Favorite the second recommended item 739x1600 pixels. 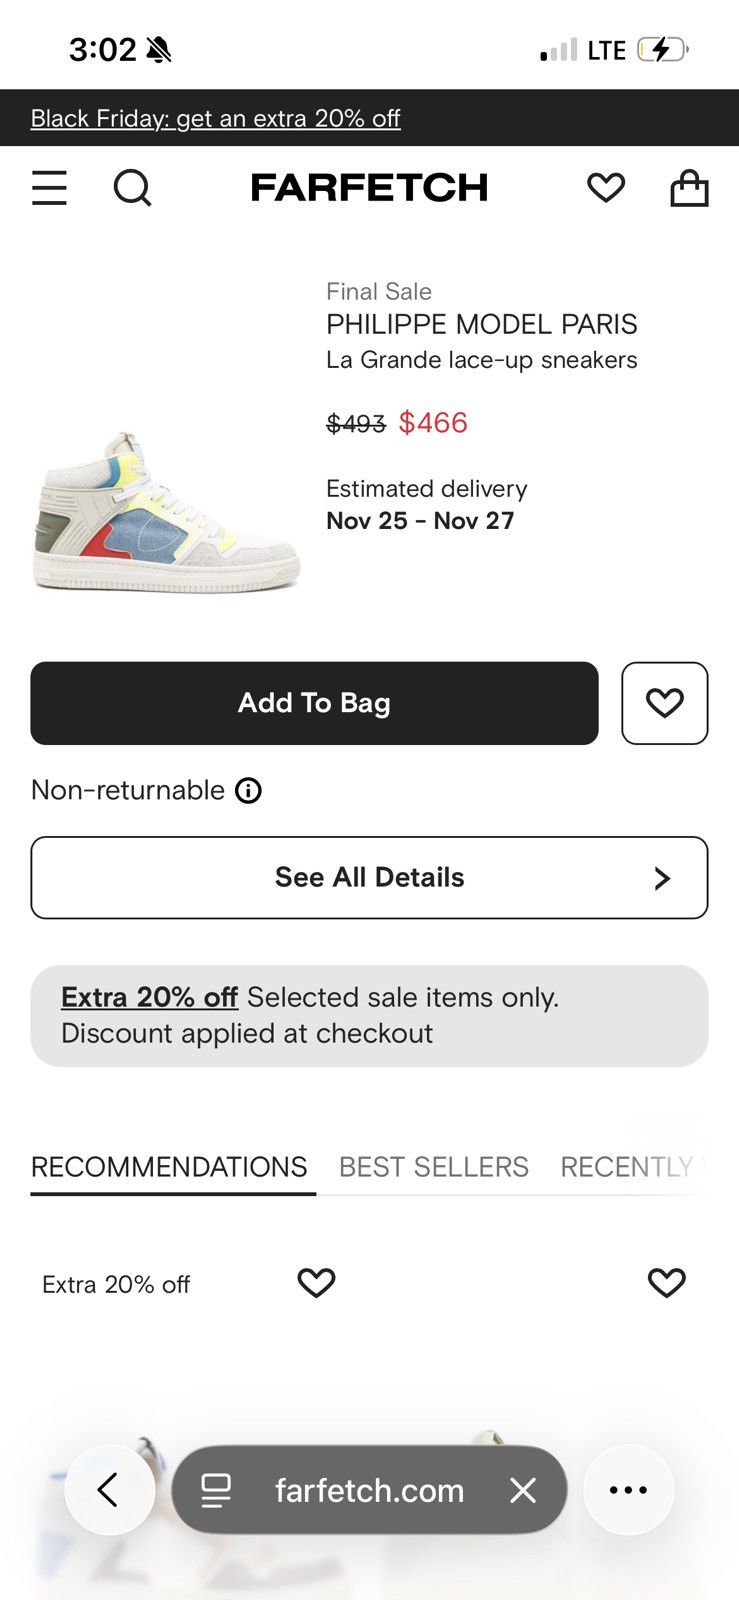[667, 1283]
